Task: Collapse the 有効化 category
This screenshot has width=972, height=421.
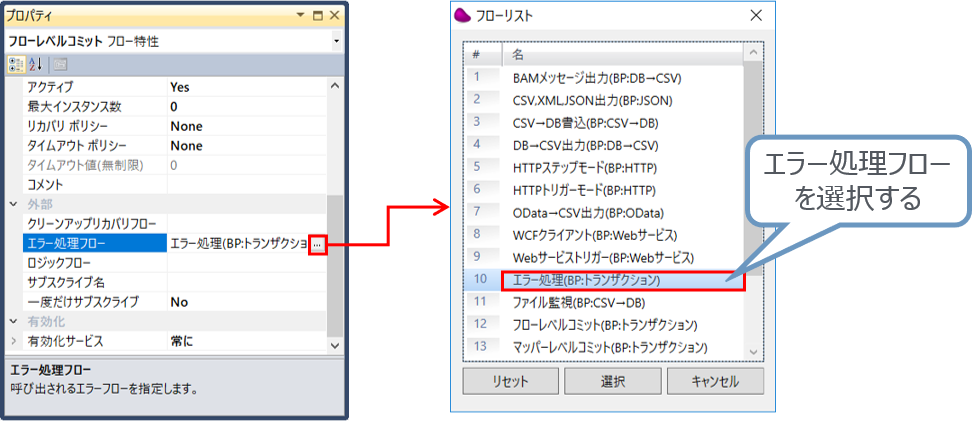Action: pyautogui.click(x=14, y=321)
